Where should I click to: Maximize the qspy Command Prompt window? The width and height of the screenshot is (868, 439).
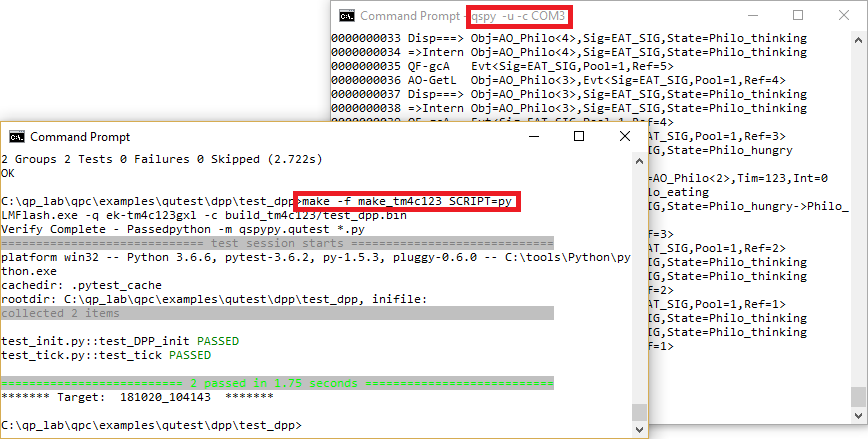797,16
